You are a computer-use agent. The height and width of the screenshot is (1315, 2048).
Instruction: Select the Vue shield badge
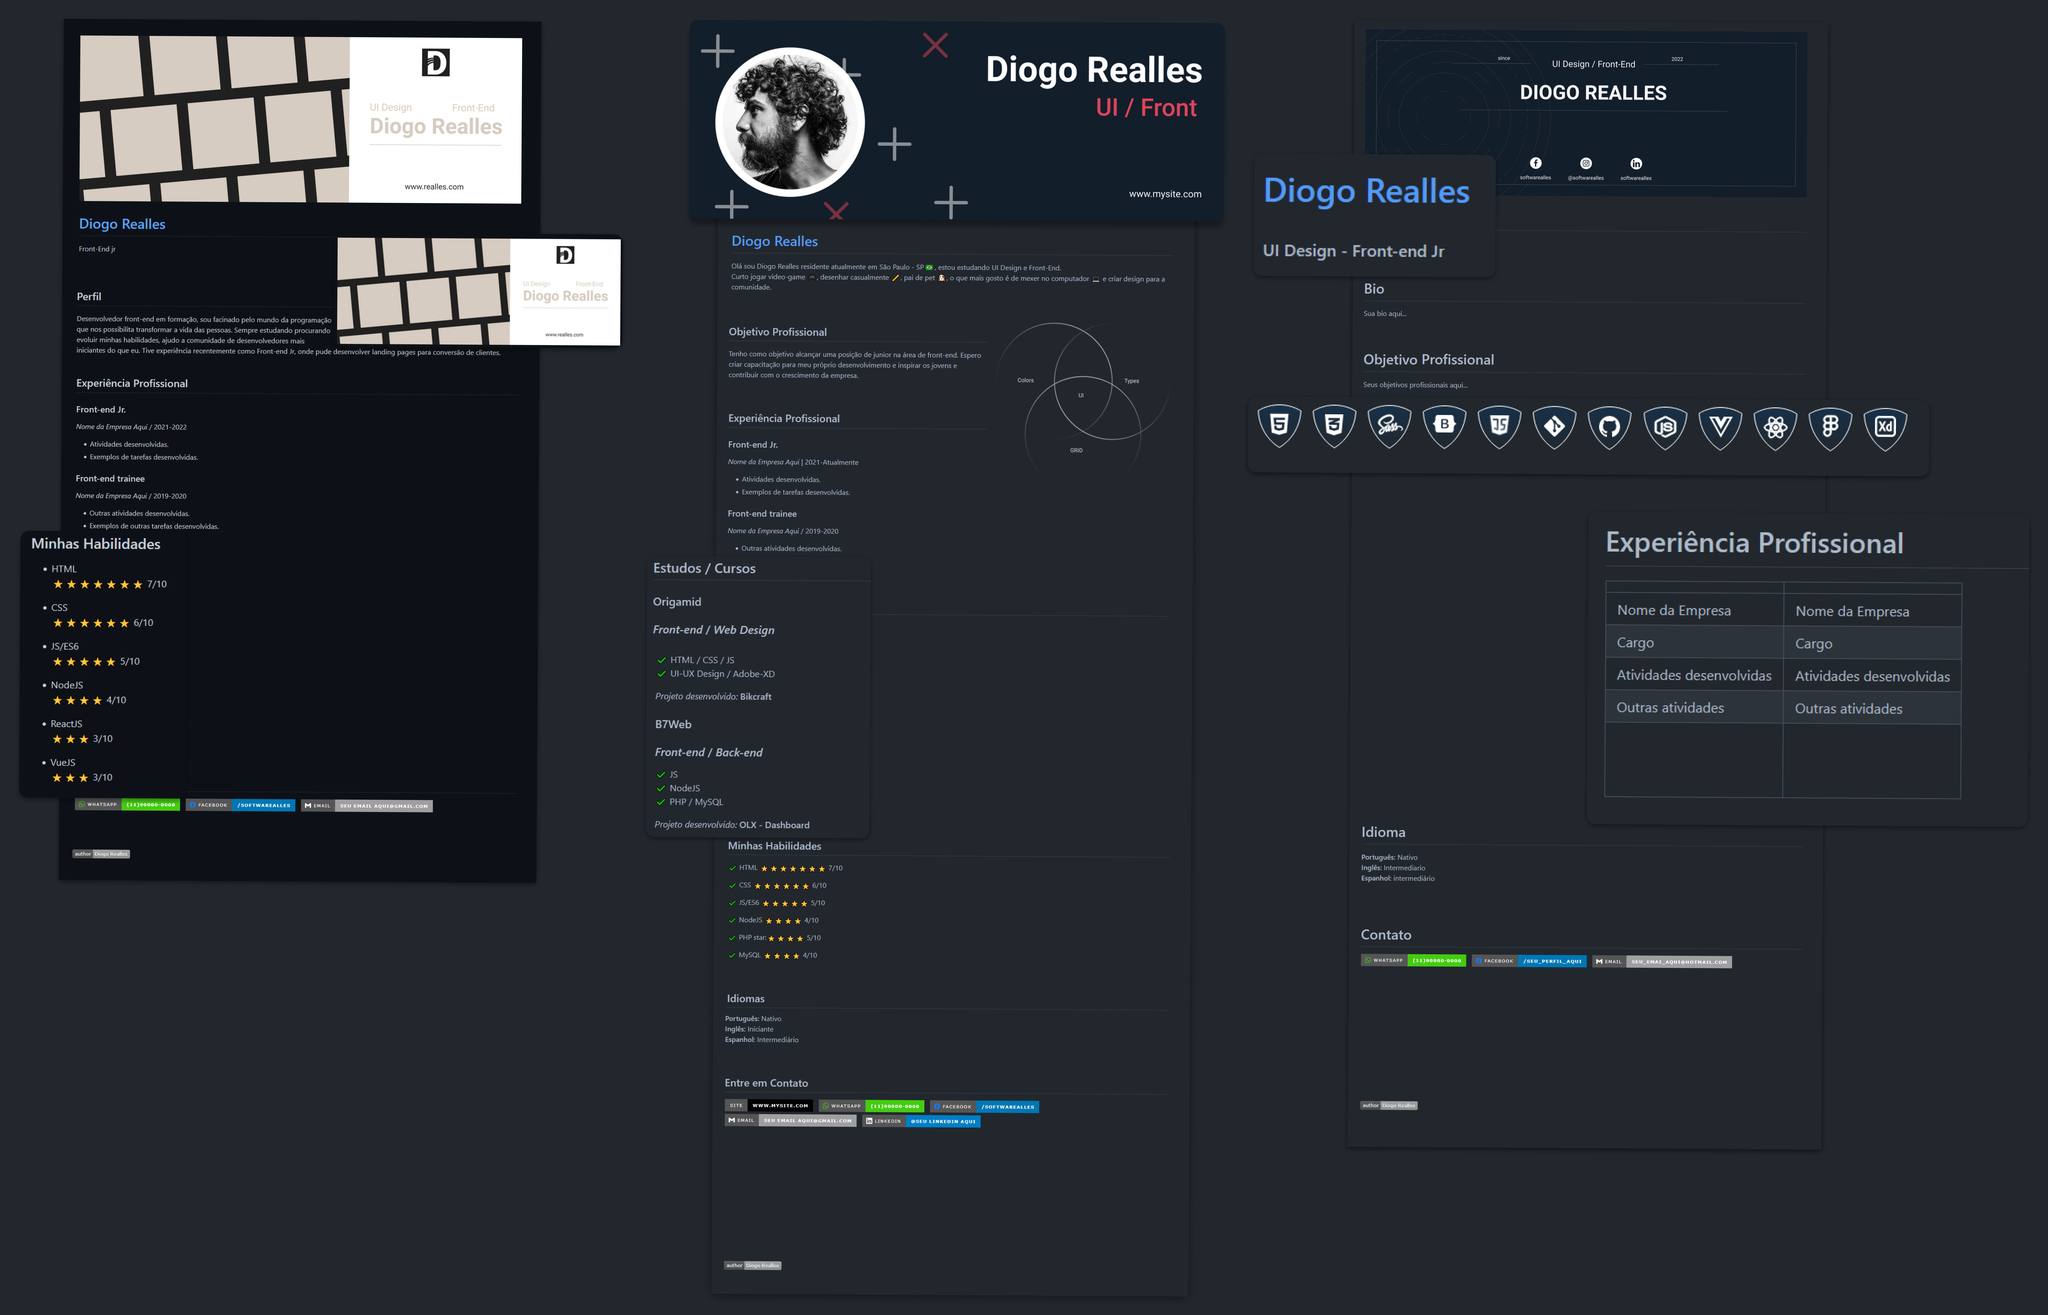(1720, 427)
